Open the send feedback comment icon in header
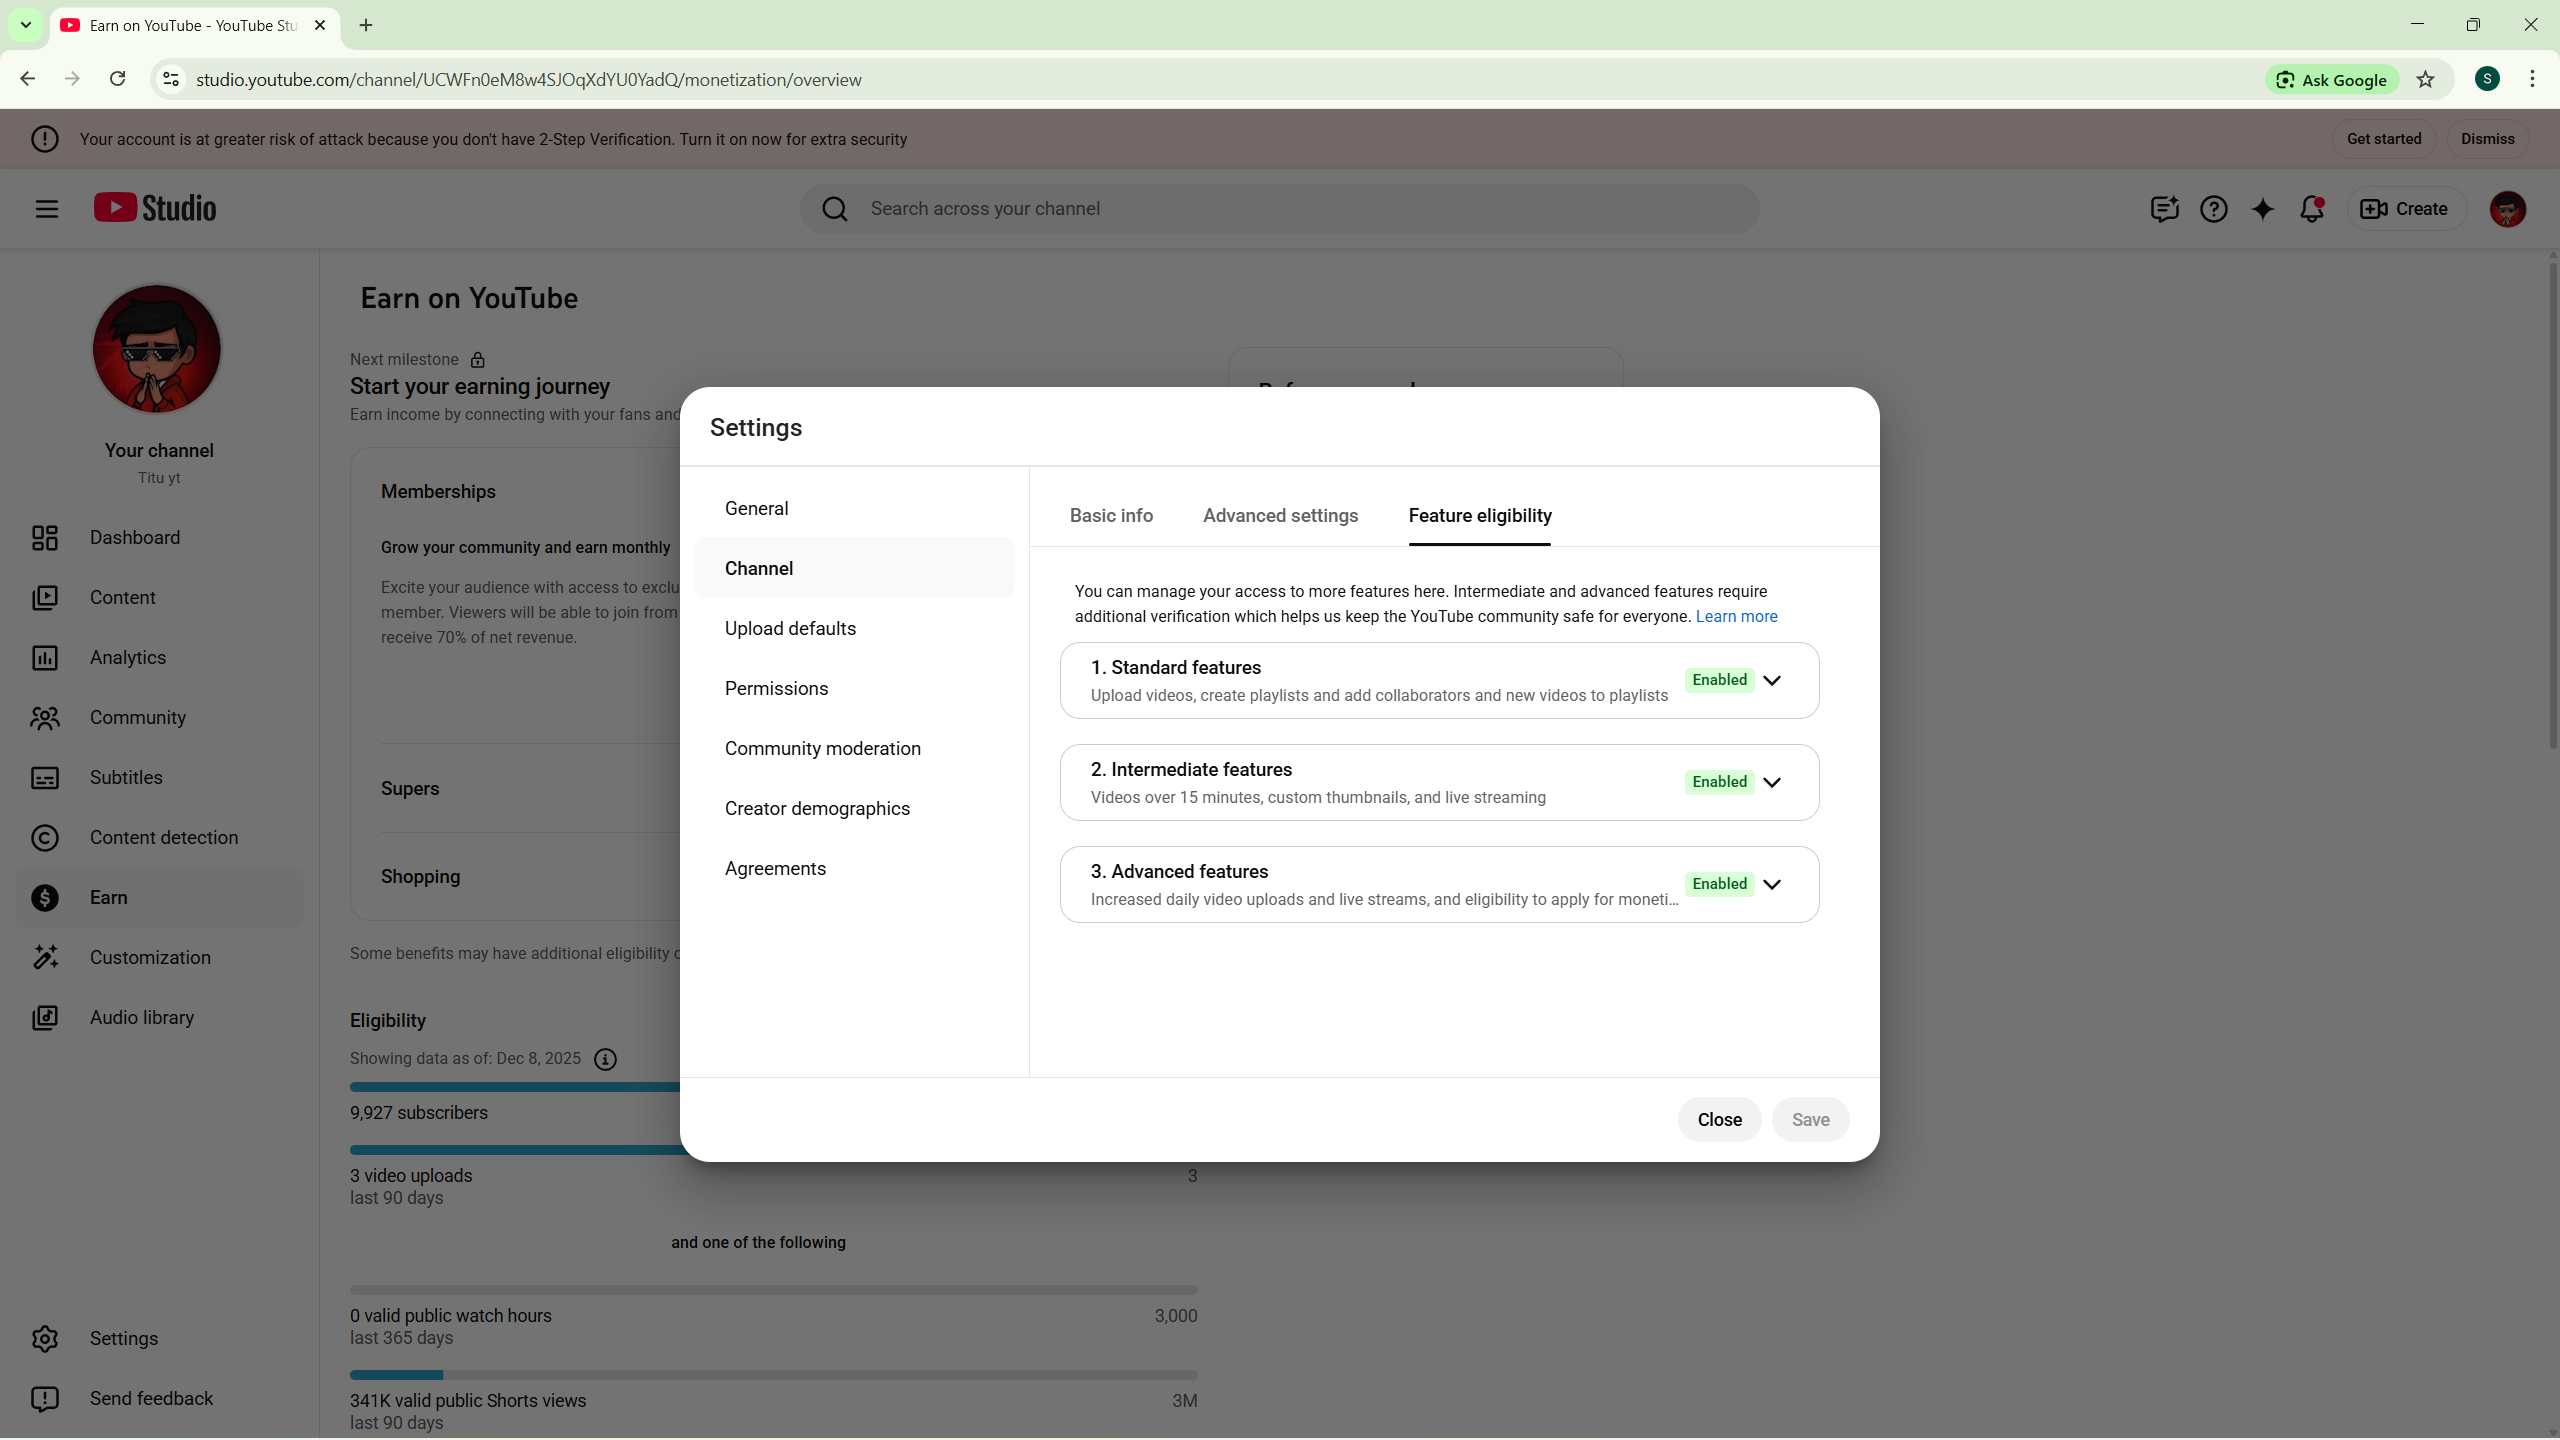This screenshot has height=1440, width=2560. (2164, 209)
